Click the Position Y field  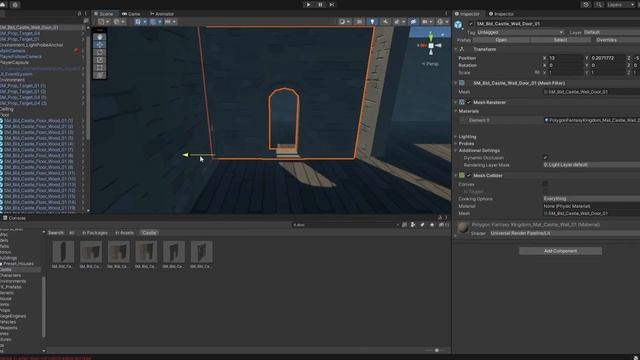(608, 58)
